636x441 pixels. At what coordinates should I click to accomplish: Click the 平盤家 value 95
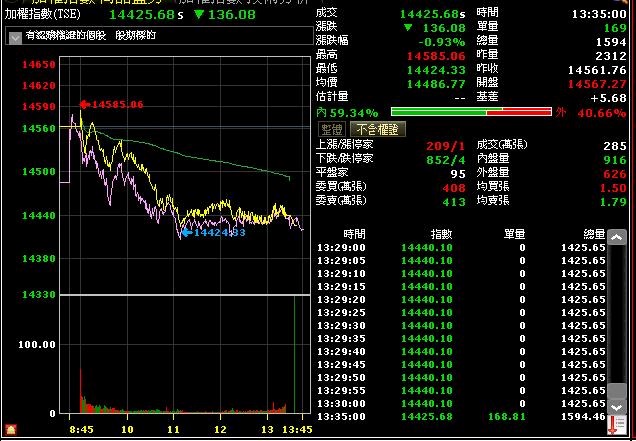pos(458,174)
